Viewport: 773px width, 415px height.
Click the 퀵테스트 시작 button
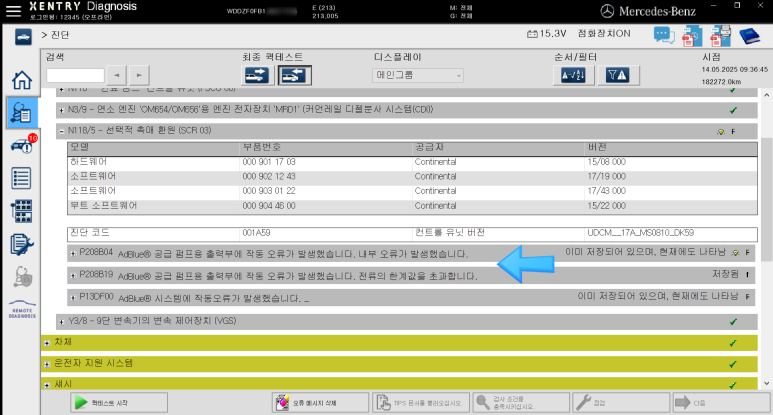click(119, 403)
